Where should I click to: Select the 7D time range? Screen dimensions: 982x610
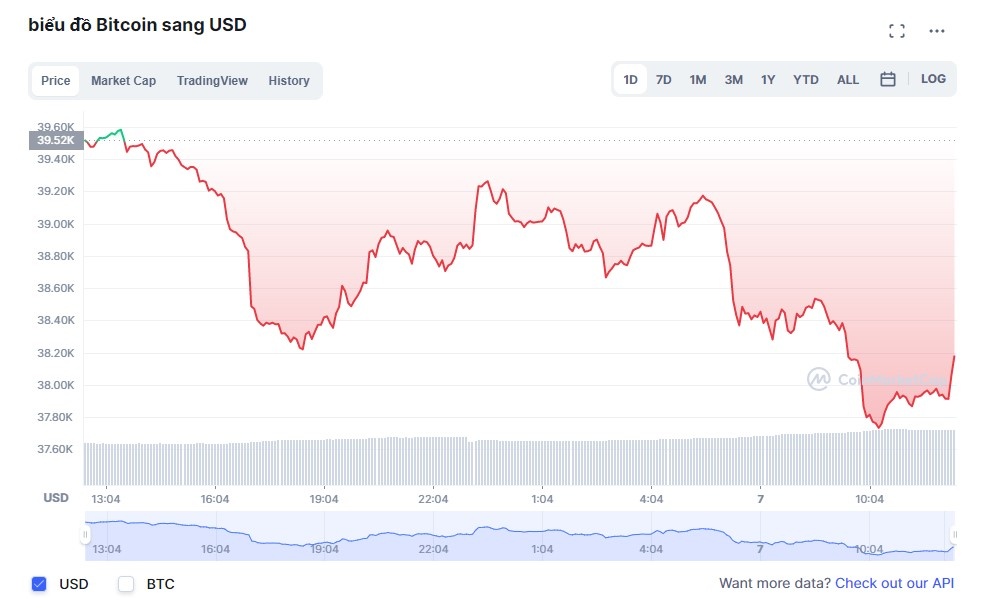(663, 78)
